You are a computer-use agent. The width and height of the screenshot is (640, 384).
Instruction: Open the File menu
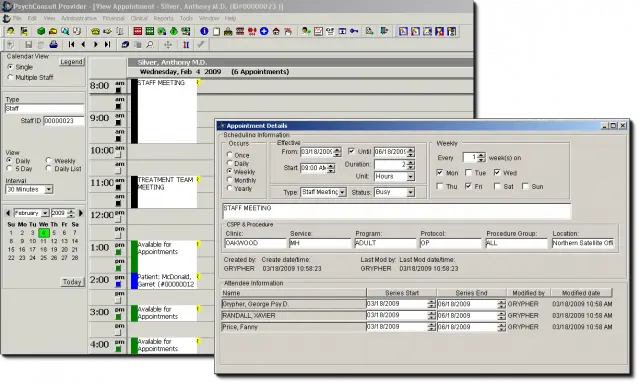(17, 18)
